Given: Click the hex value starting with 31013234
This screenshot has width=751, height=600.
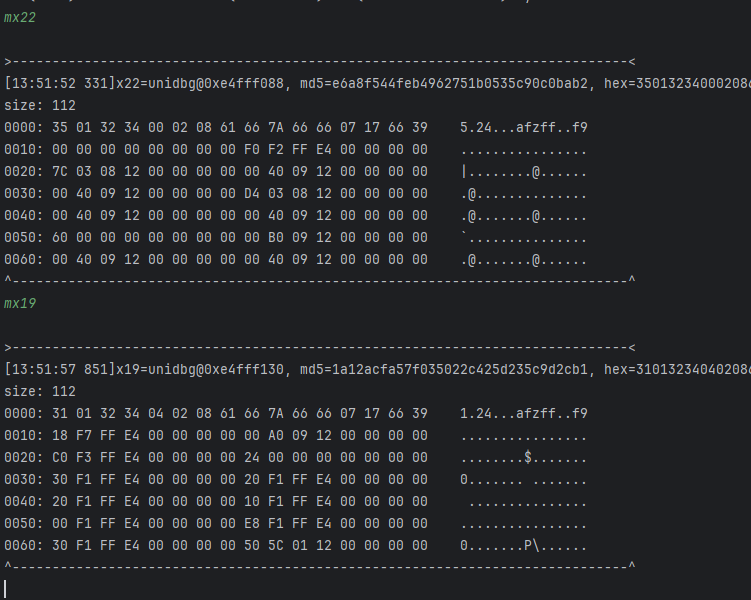Looking at the screenshot, I should coord(690,369).
